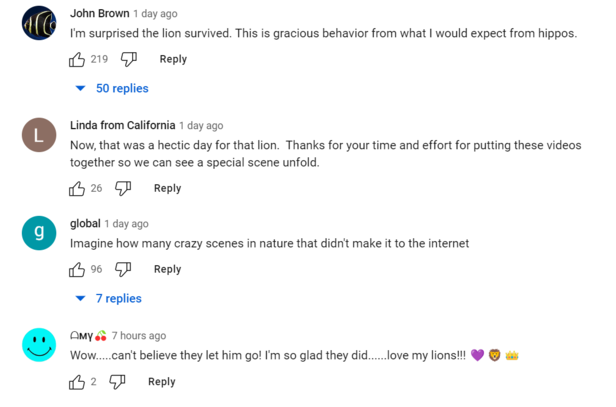
Task: Thumbs down the comment by global
Action: pos(123,269)
